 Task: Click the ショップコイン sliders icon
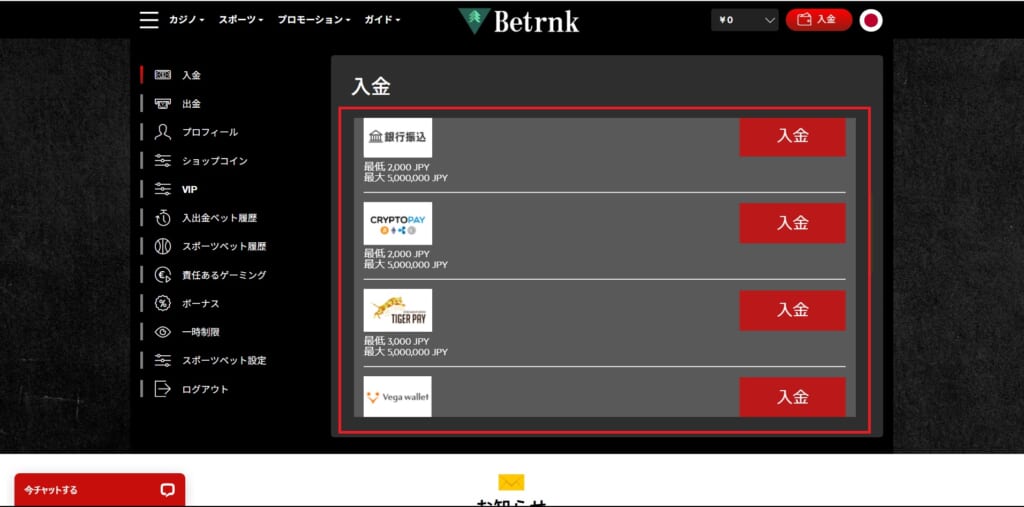pyautogui.click(x=163, y=161)
